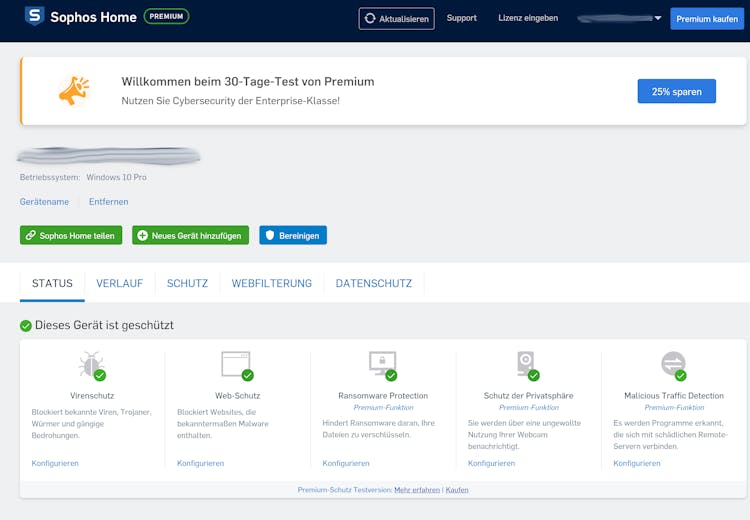750x520 pixels.
Task: Switch to the VERLAUF tab
Action: point(119,284)
